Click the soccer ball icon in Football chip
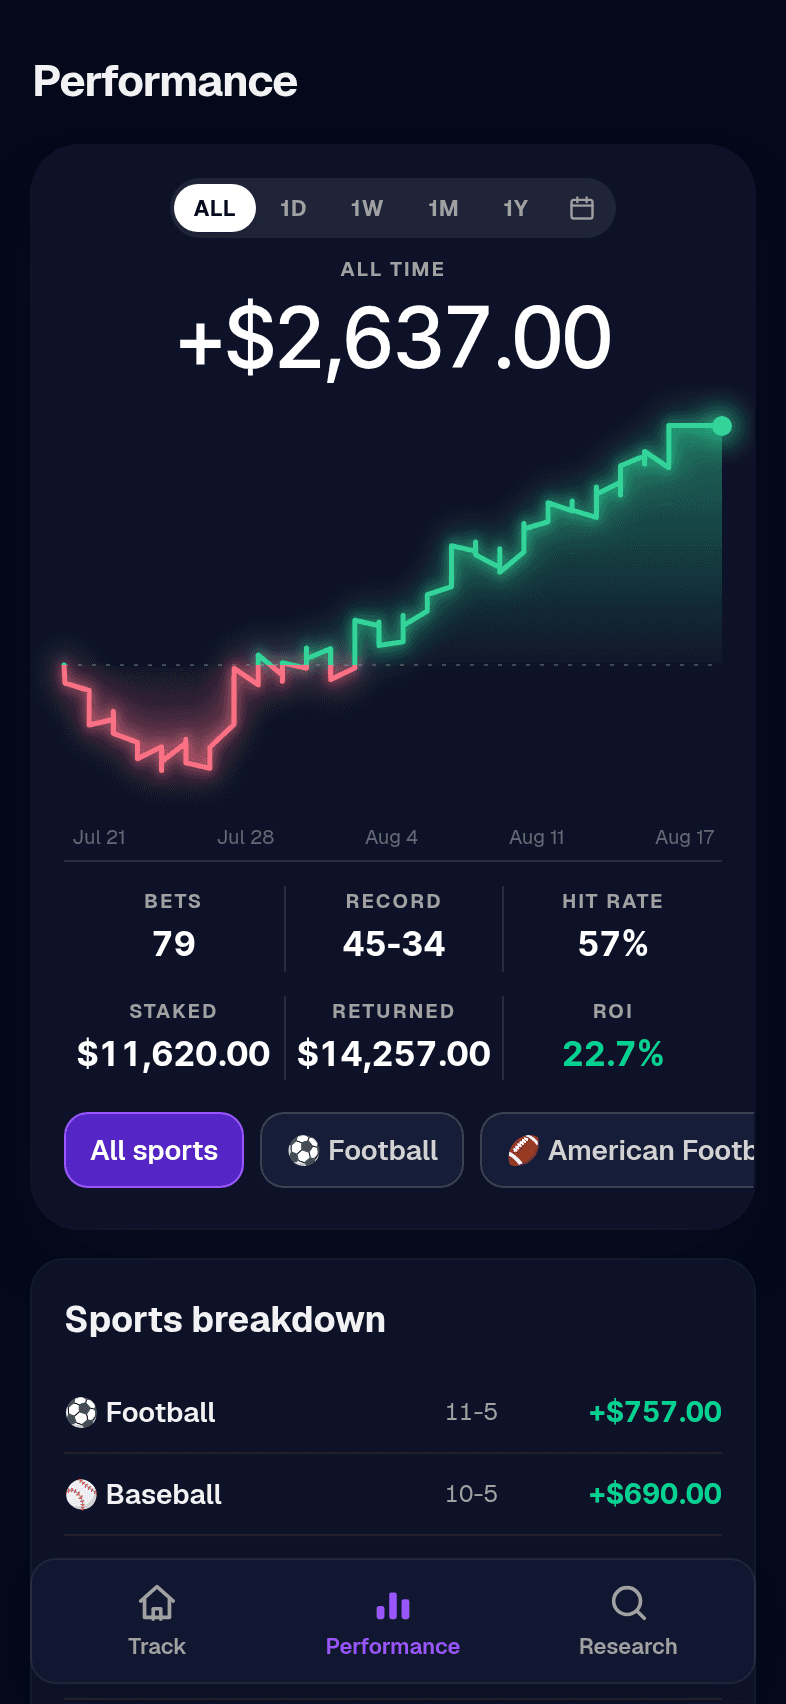786x1704 pixels. (304, 1150)
